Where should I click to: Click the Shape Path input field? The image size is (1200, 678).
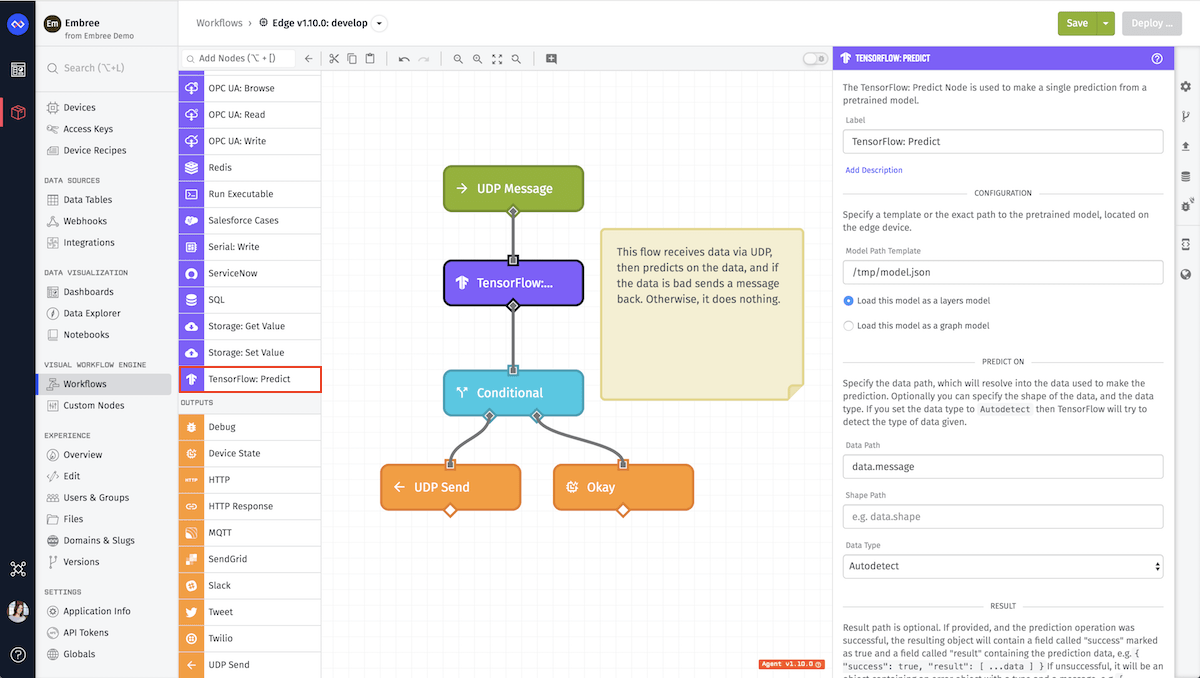click(1003, 516)
